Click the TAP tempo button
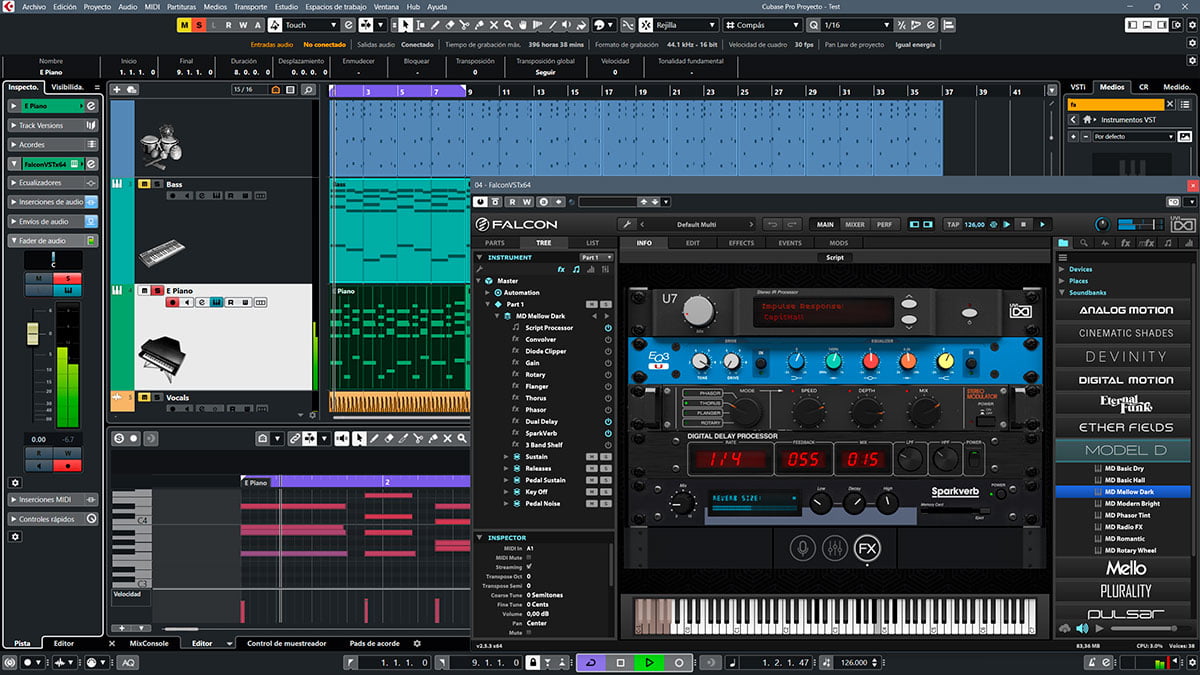This screenshot has height=675, width=1200. (953, 224)
